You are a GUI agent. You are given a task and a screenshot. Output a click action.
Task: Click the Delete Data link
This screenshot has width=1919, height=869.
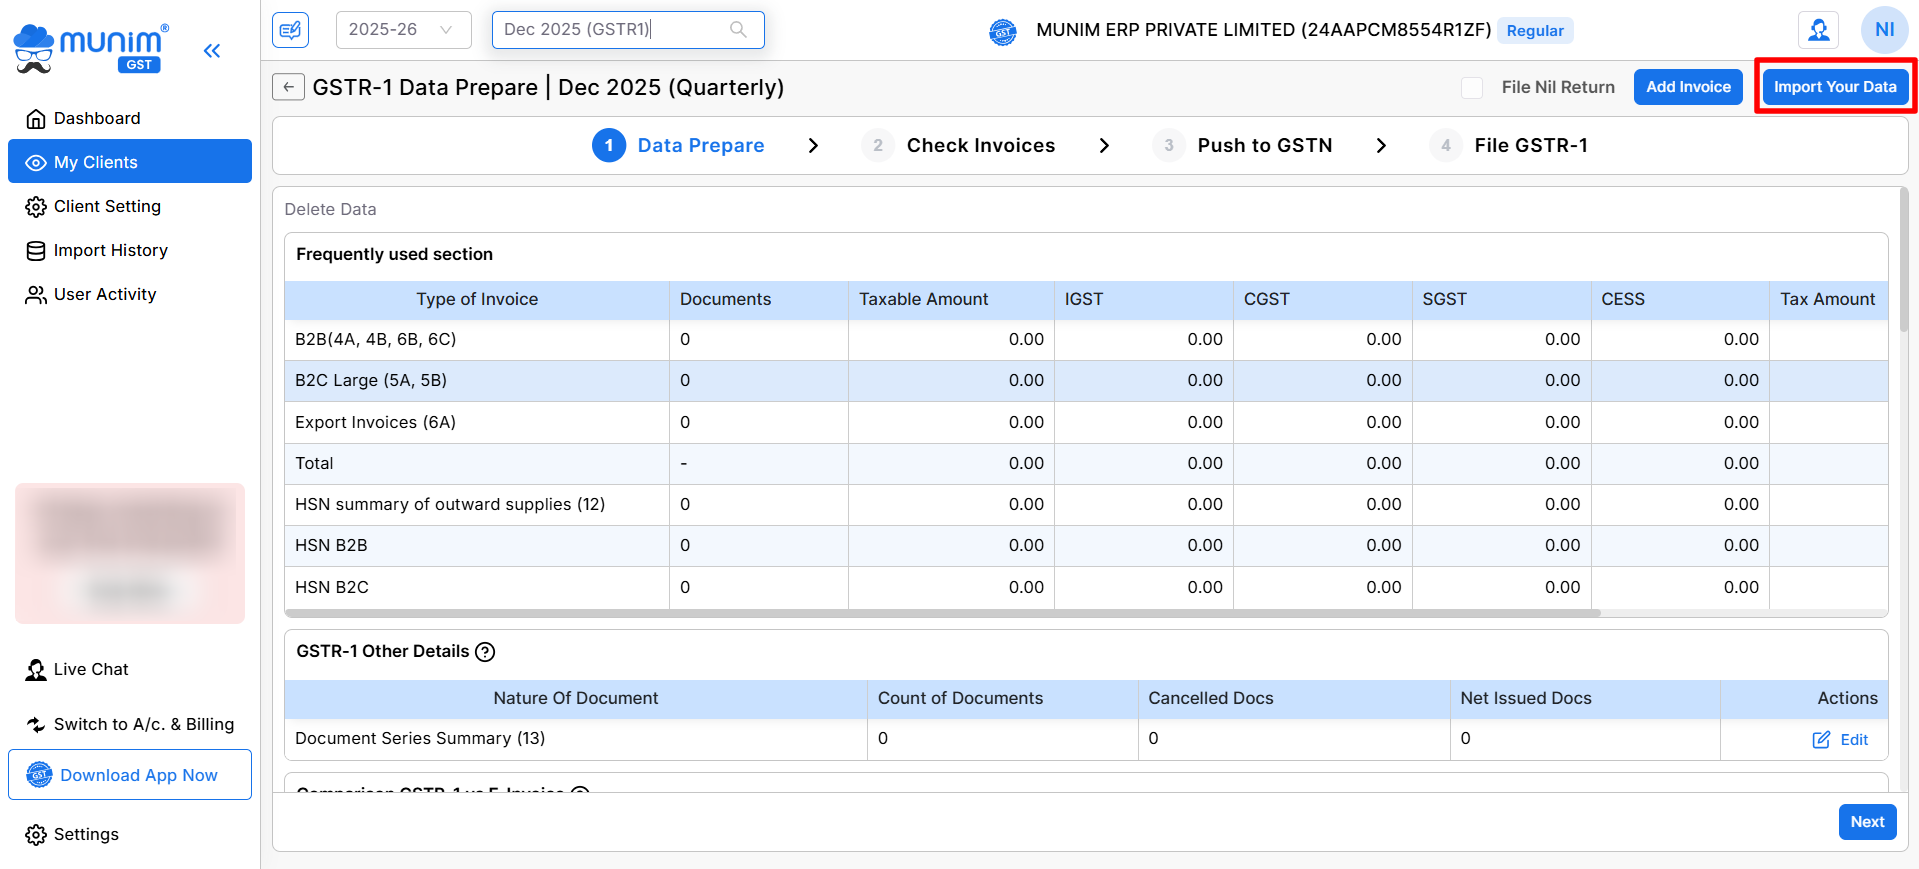(330, 210)
